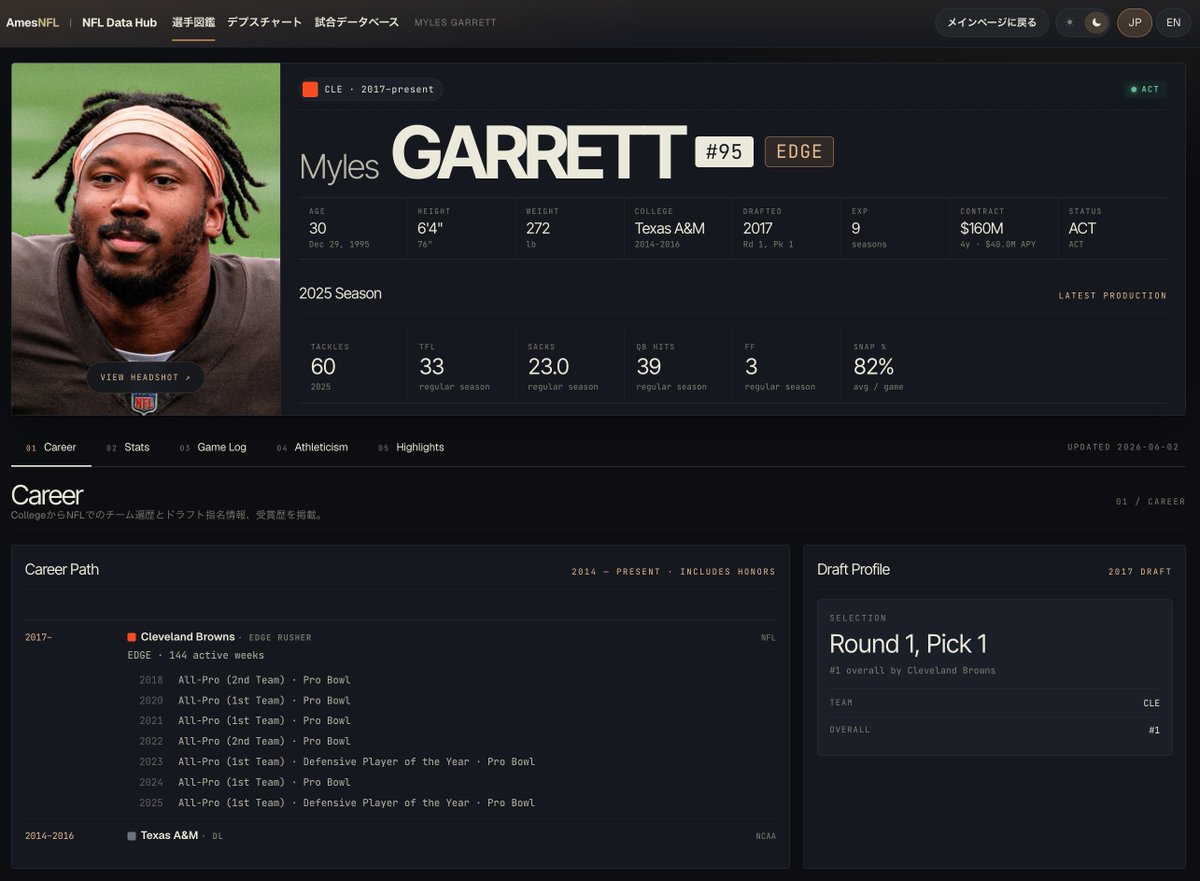Screen dimensions: 1200x881
Task: Open the Stats tab
Action: (128, 447)
